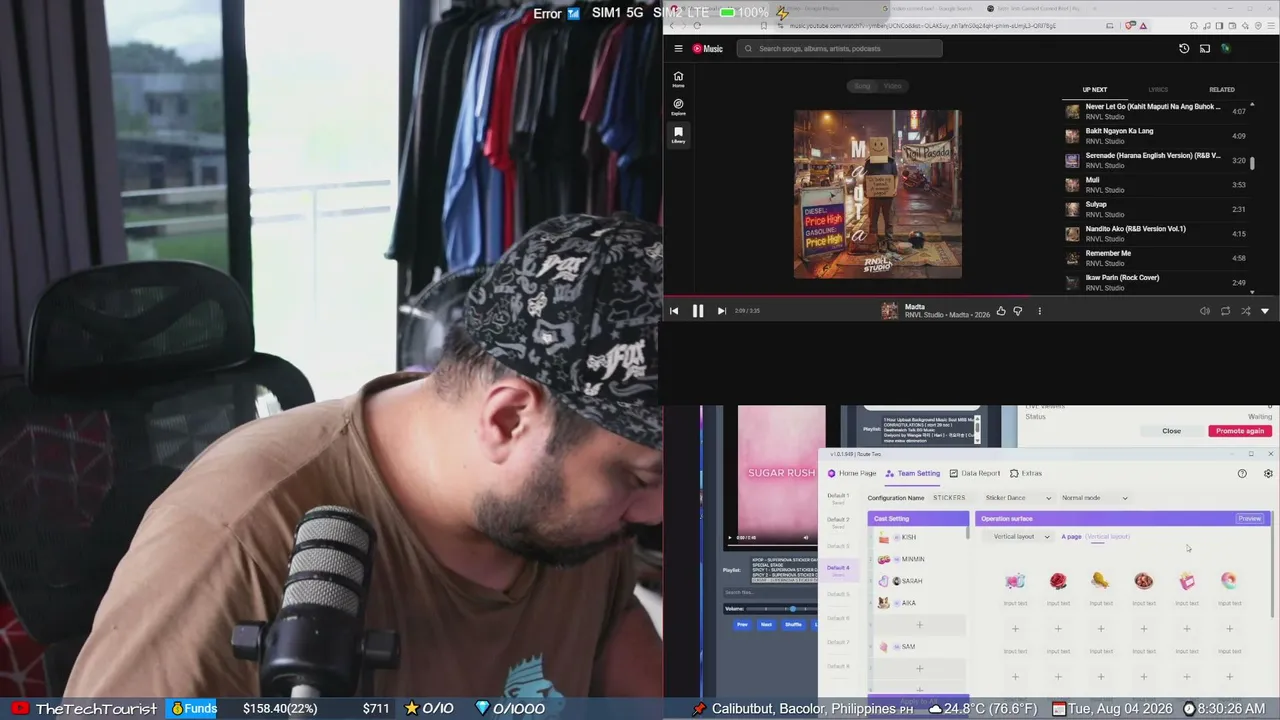
Task: Select Default 2 configuration
Action: coord(838,522)
